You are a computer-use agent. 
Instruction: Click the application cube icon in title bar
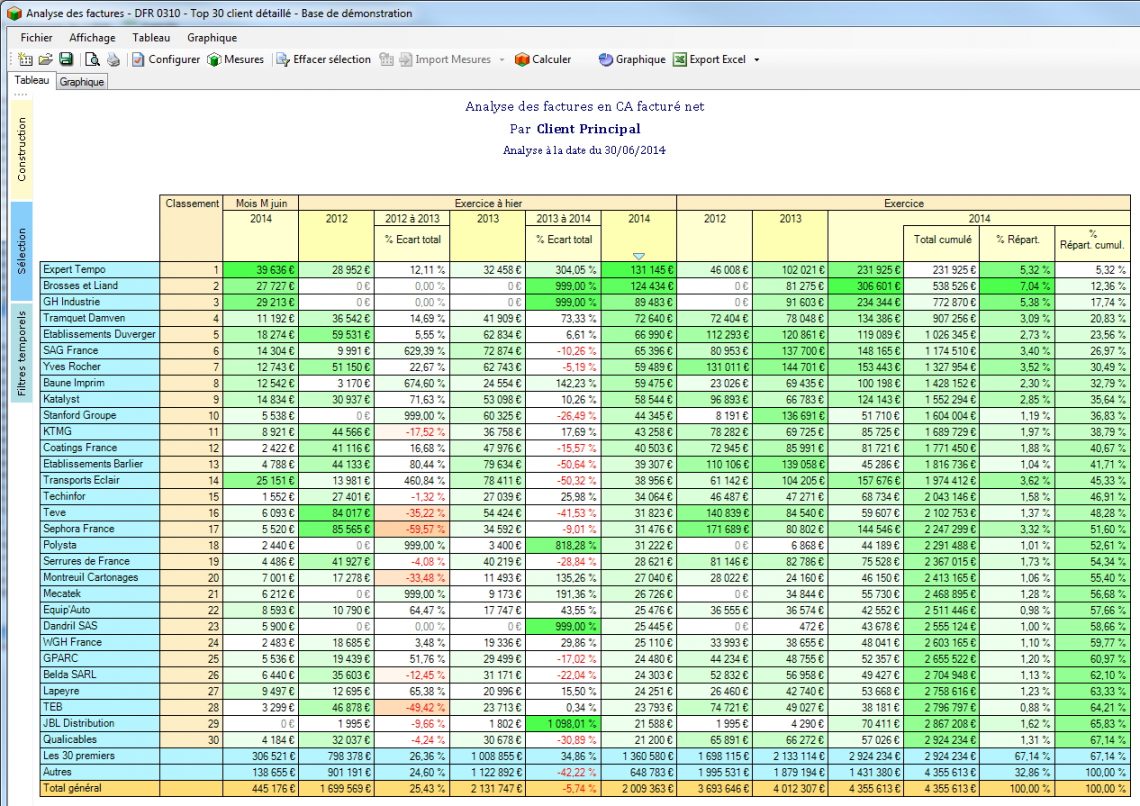coord(14,13)
